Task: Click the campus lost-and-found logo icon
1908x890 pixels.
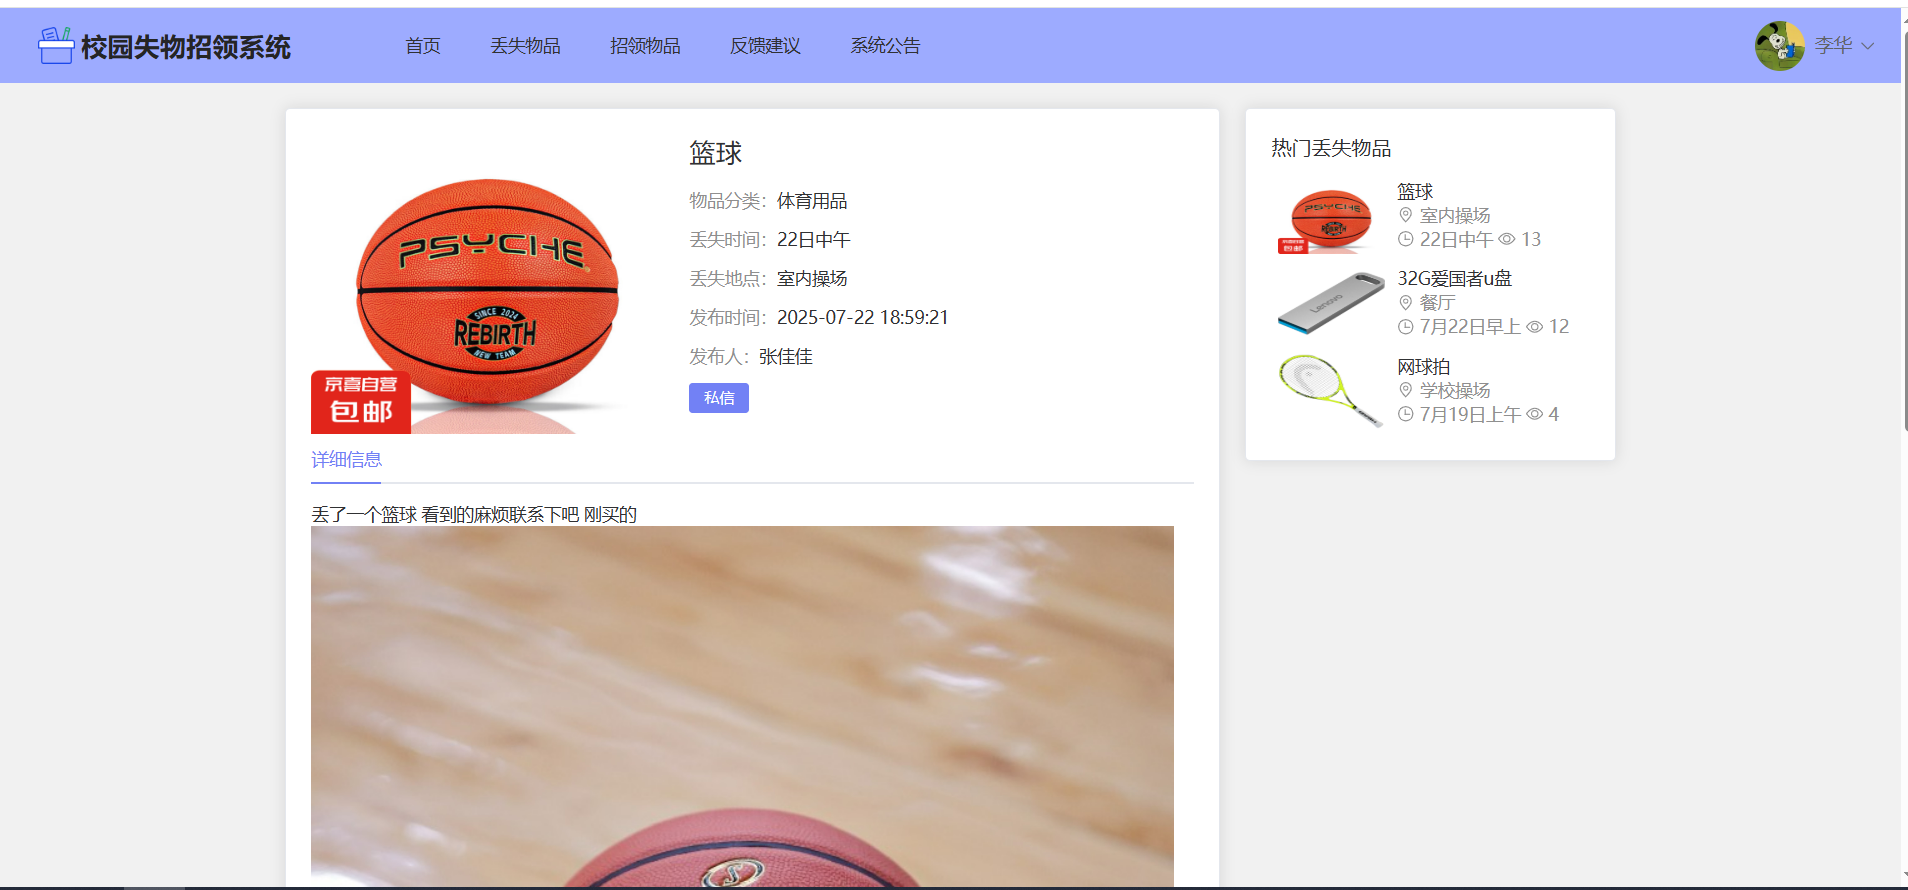Action: [x=55, y=46]
